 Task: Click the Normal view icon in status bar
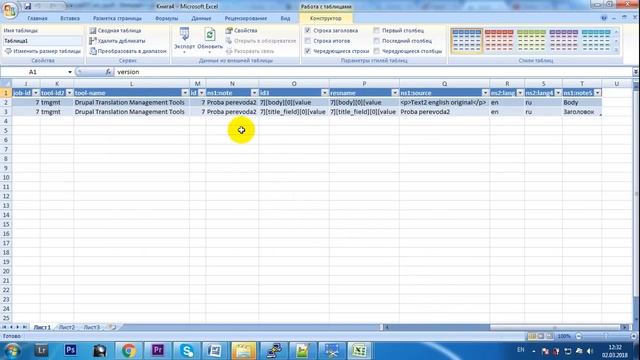pyautogui.click(x=532, y=336)
